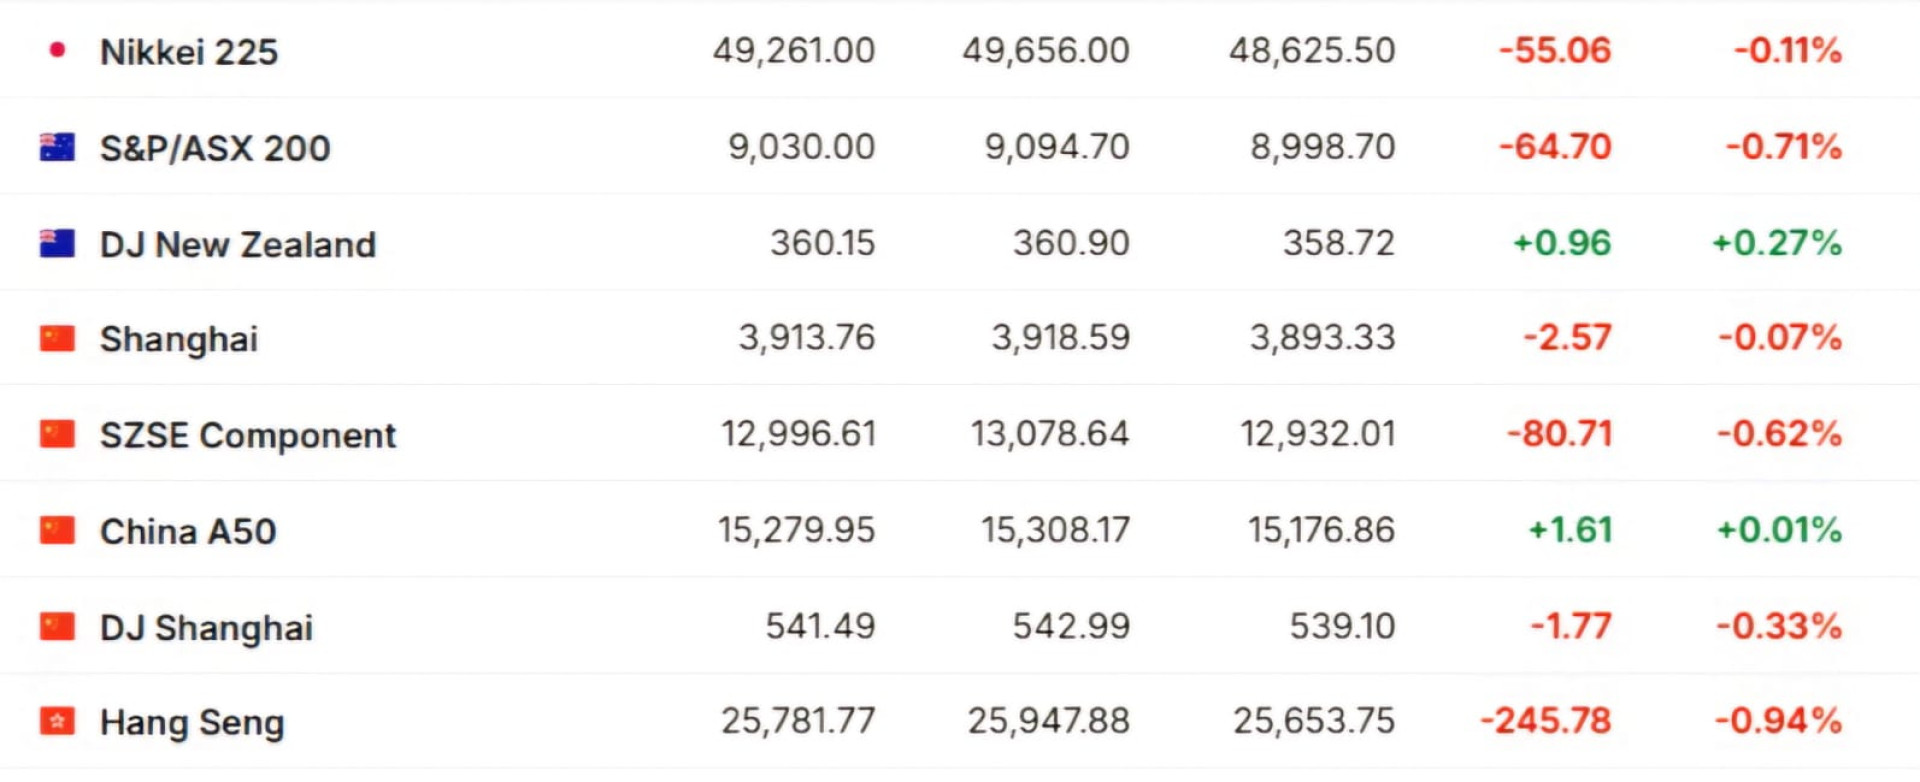
Task: Click the China flag beside Shanghai index
Action: 57,339
